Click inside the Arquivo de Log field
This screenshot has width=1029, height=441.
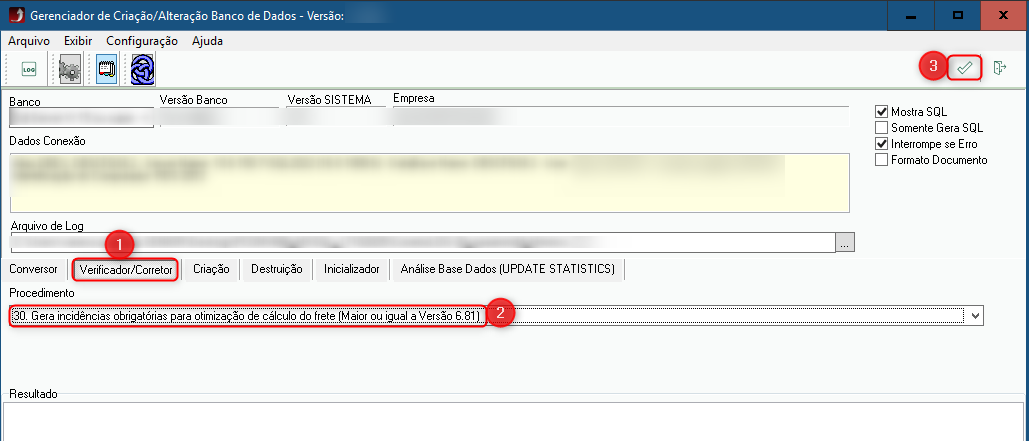pyautogui.click(x=420, y=243)
